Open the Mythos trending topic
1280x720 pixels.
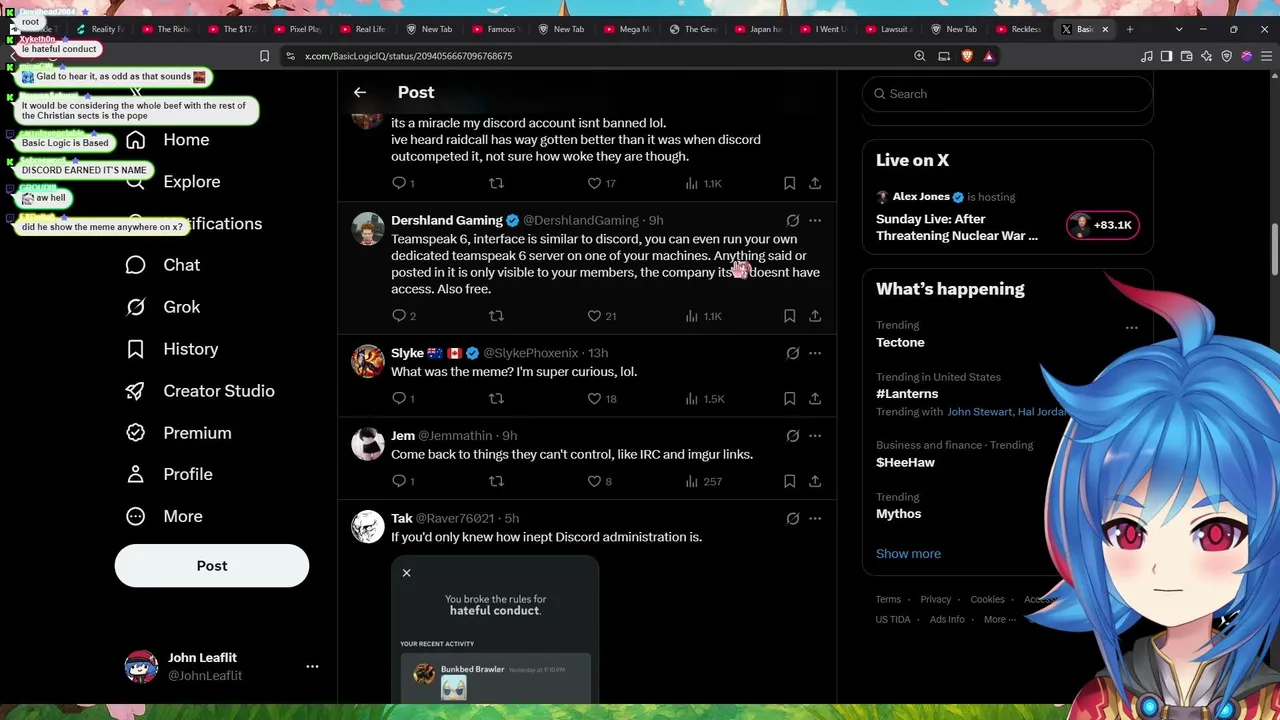[x=898, y=514]
